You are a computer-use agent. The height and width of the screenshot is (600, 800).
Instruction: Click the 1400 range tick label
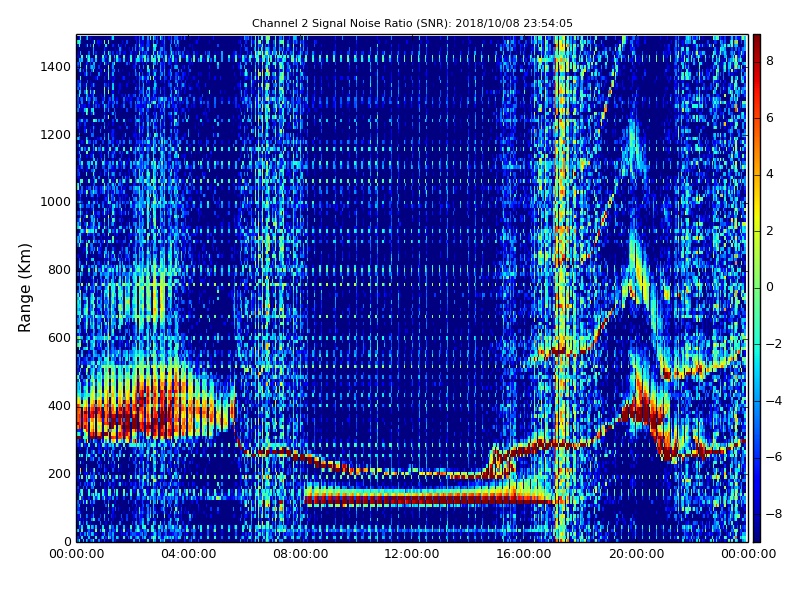point(56,67)
